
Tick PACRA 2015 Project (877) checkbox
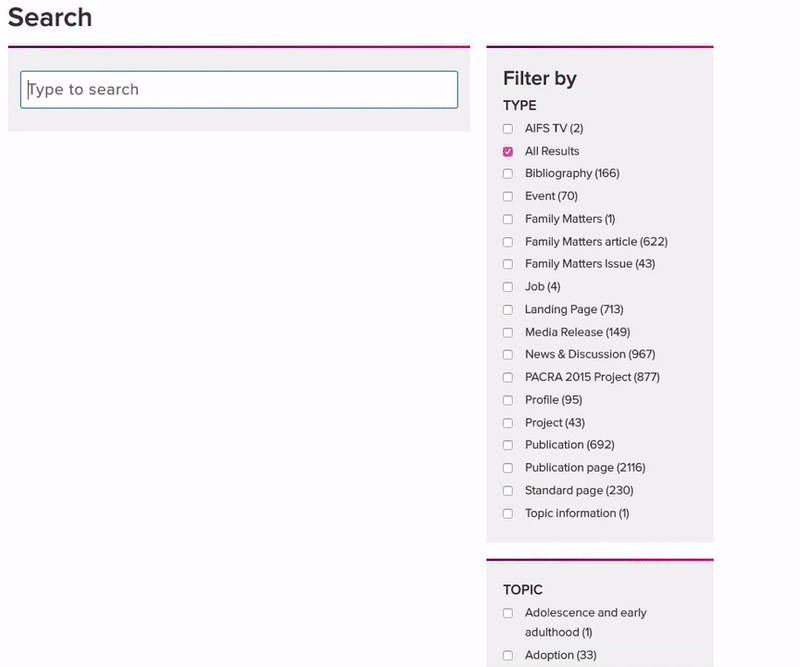[508, 378]
